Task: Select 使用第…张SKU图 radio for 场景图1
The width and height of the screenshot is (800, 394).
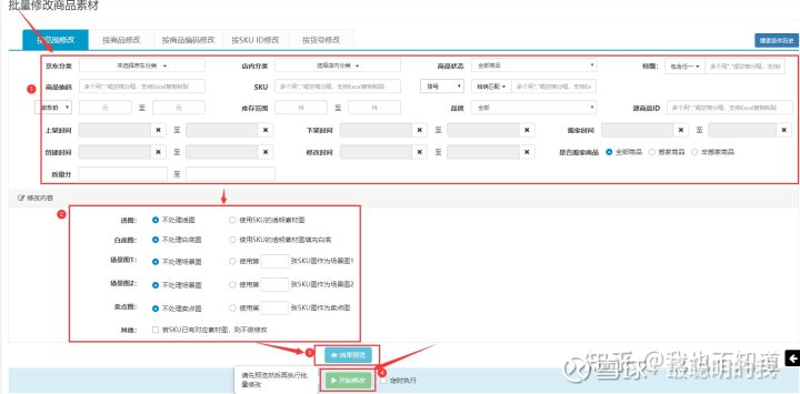Action: (233, 261)
